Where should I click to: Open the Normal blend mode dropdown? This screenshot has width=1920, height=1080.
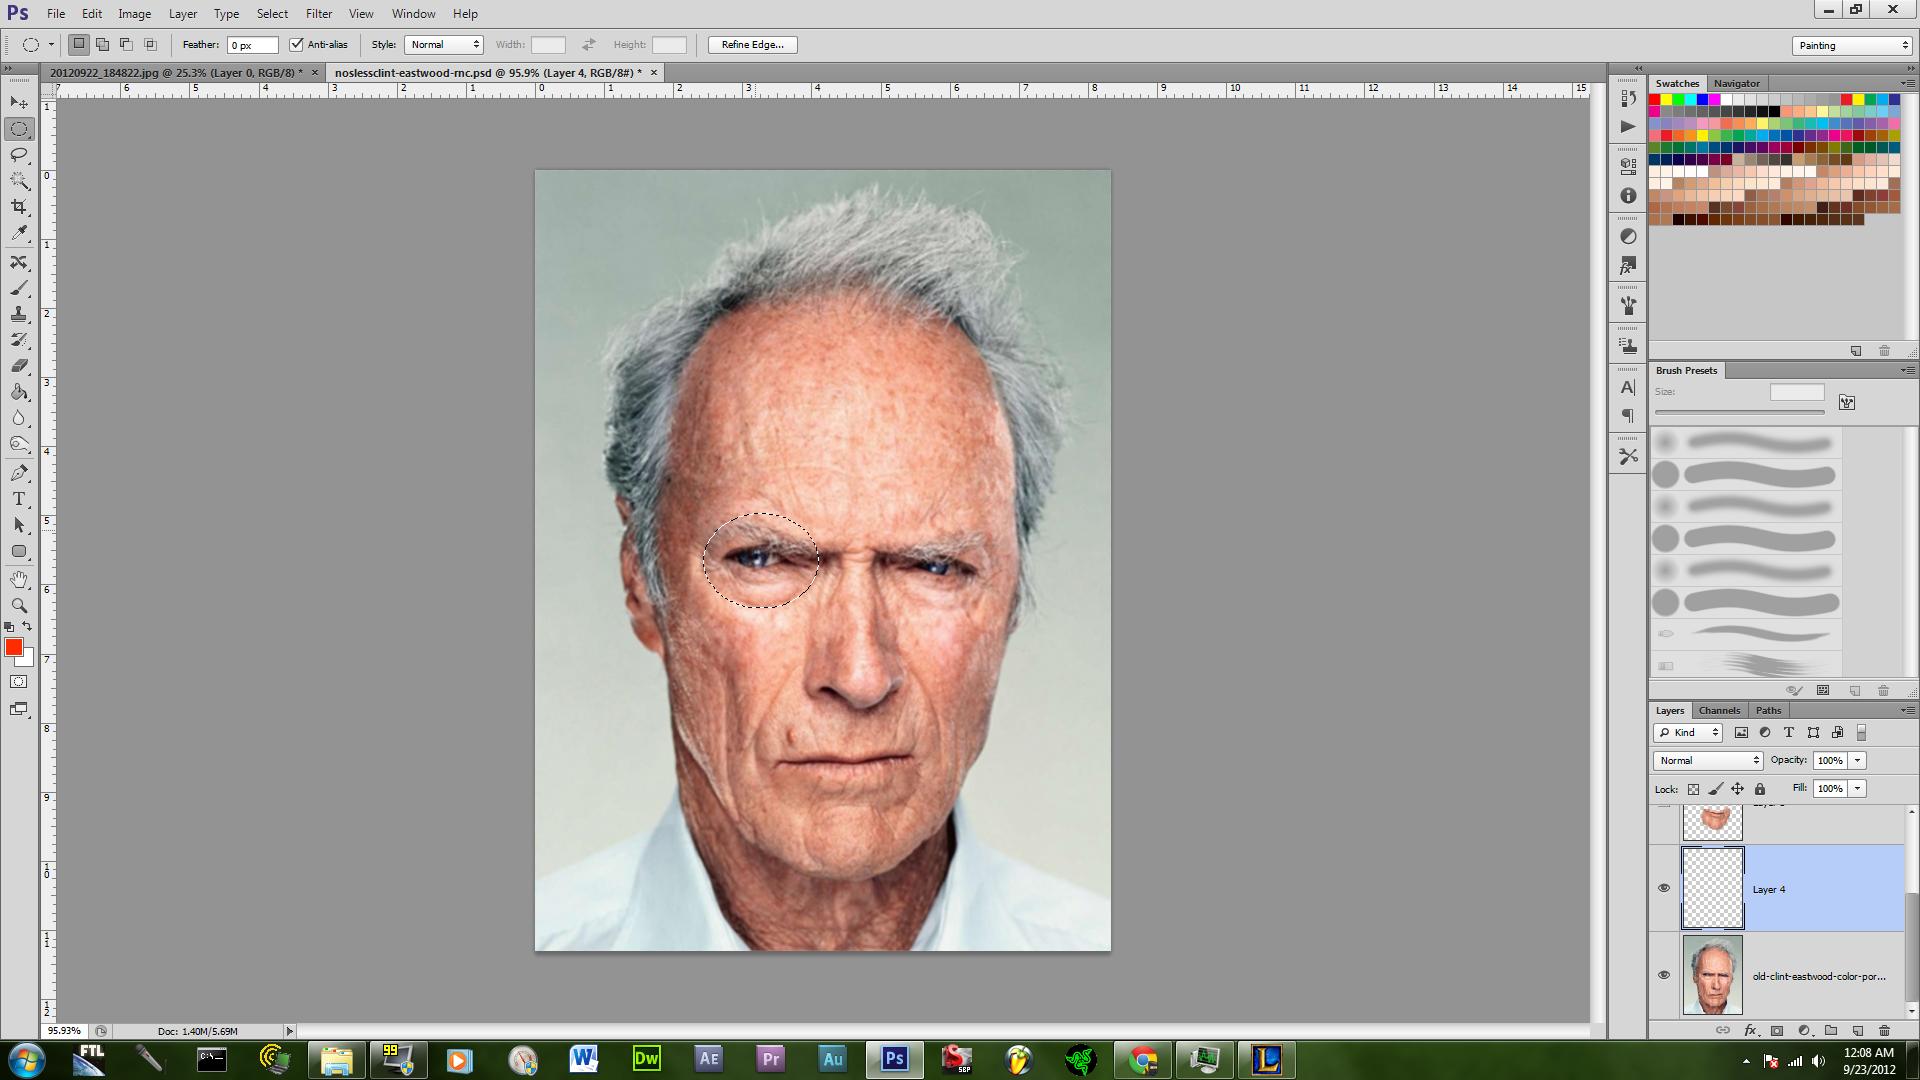[1708, 761]
